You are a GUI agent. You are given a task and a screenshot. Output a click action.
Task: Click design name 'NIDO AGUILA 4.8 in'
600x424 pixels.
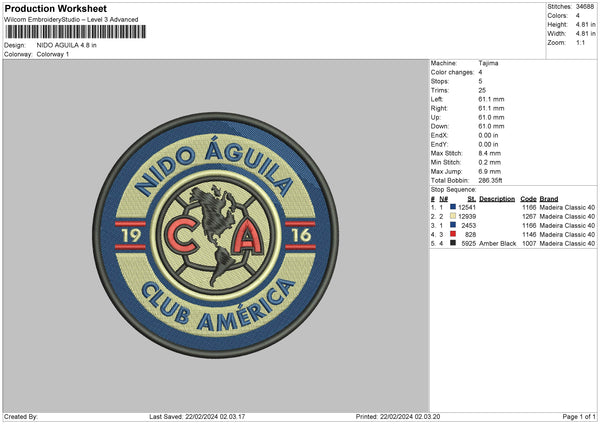coord(67,45)
